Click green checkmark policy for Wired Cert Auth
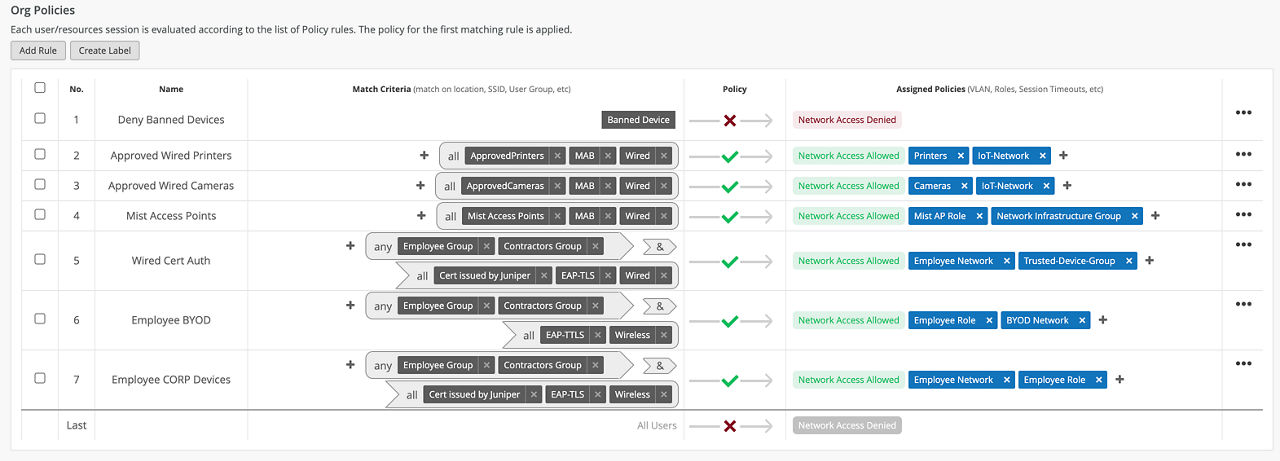This screenshot has height=461, width=1280. coord(730,261)
